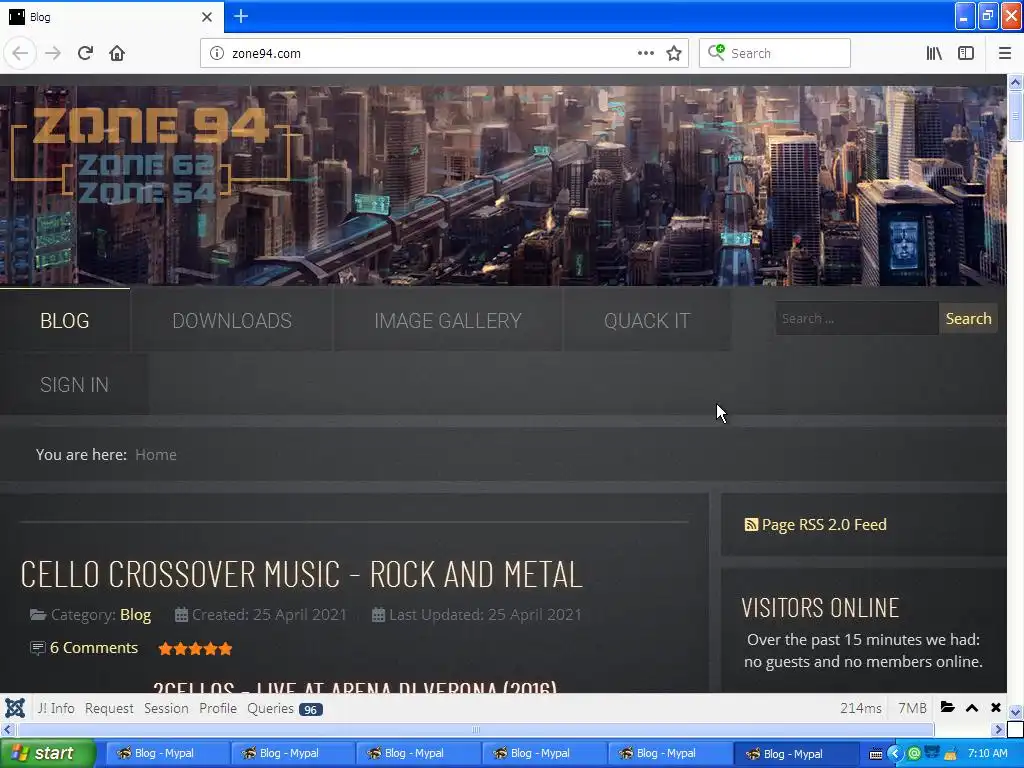Click the horizontal scrollbar thumb

(475, 729)
